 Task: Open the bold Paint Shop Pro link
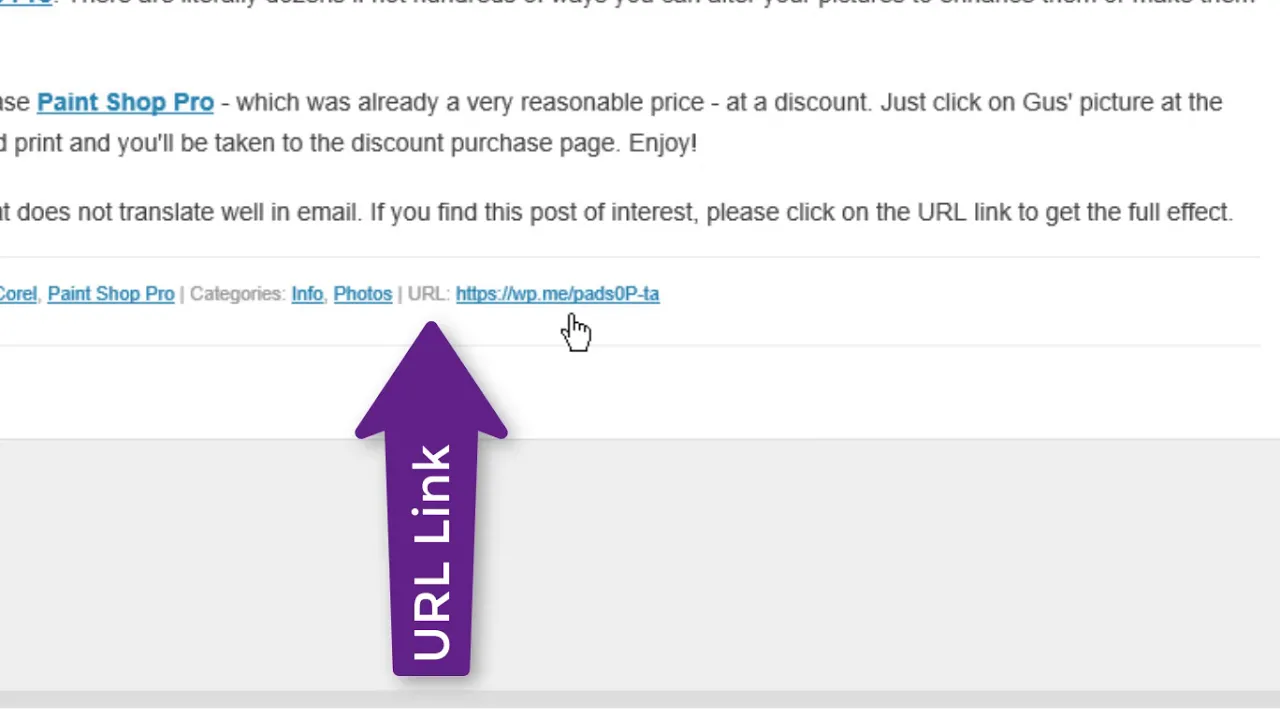[125, 102]
